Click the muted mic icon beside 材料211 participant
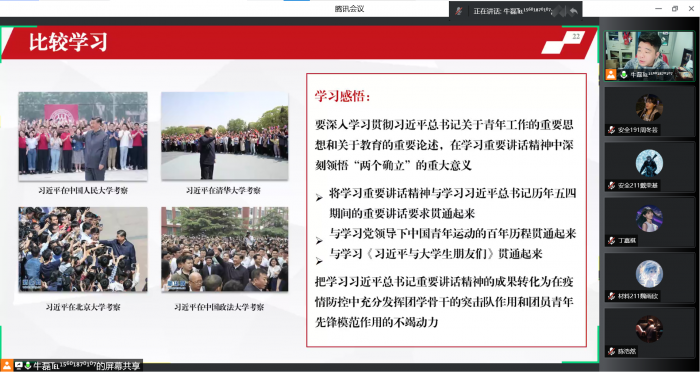Image resolution: width=700 pixels, height=372 pixels. [x=612, y=296]
